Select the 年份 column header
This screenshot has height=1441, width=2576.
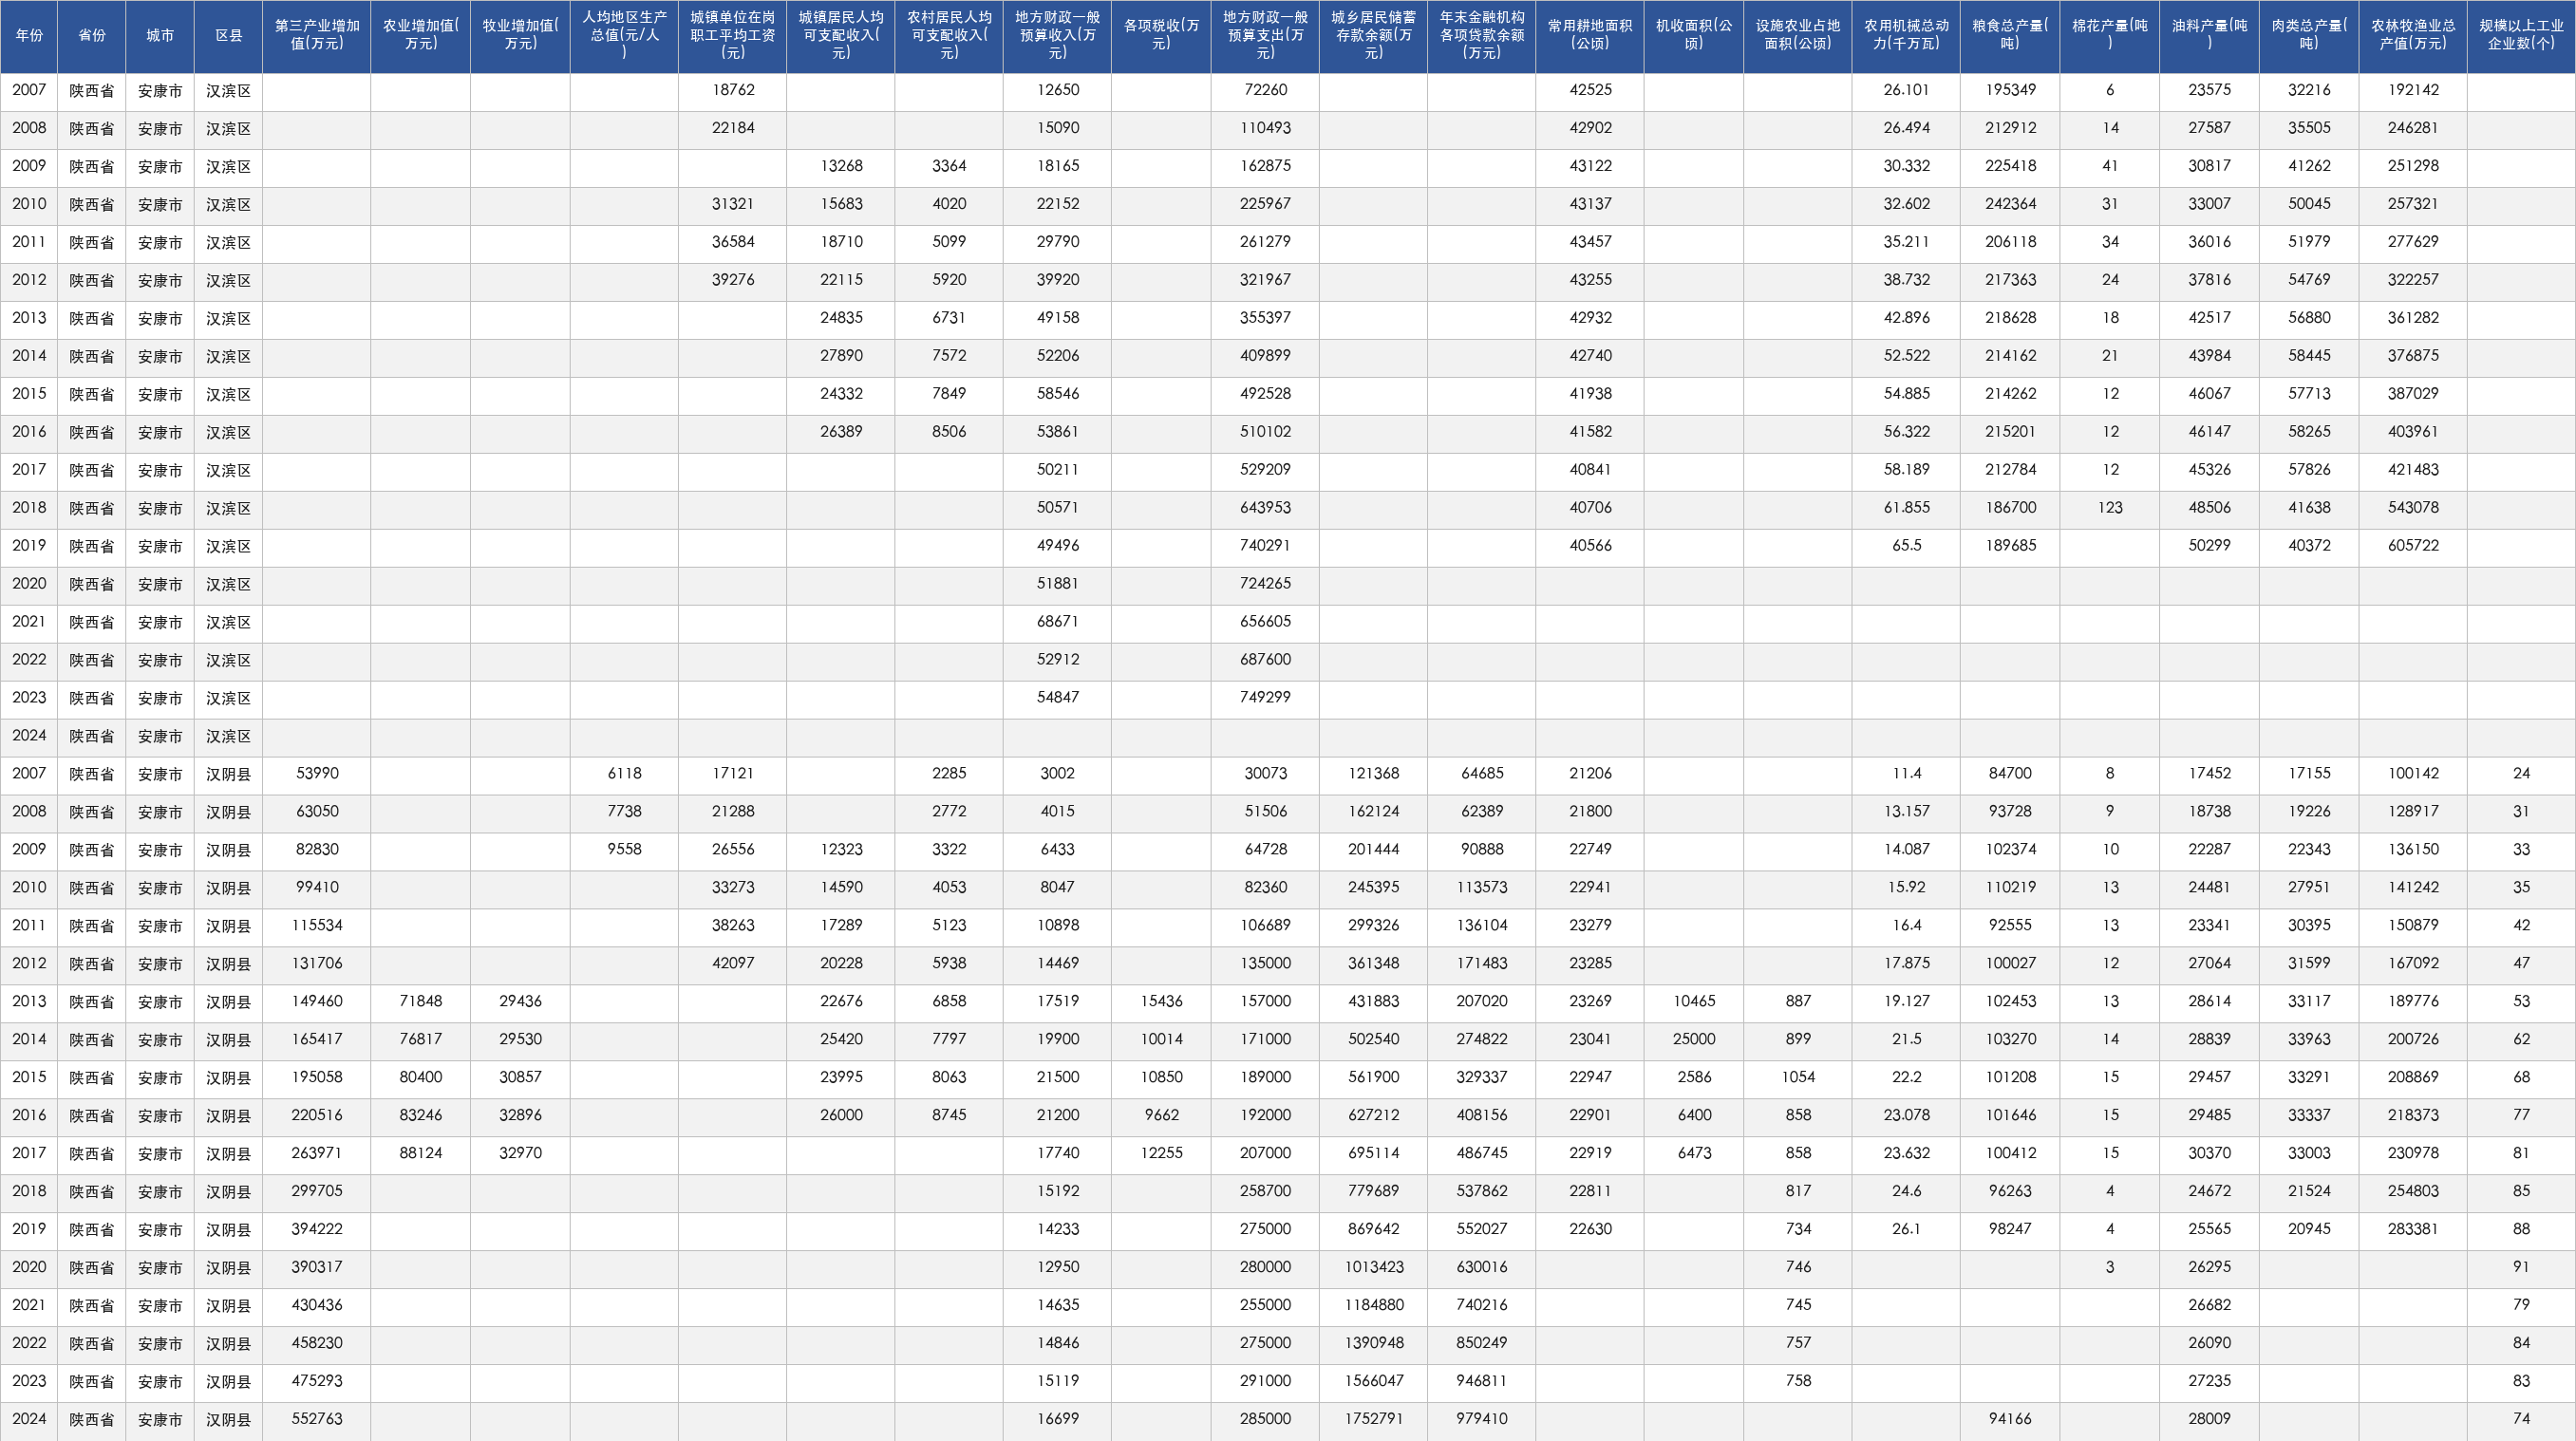[x=29, y=36]
